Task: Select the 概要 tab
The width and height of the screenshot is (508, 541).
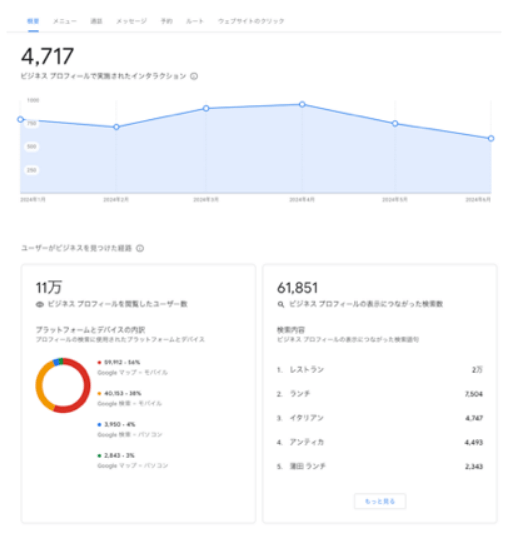Action: [33, 21]
